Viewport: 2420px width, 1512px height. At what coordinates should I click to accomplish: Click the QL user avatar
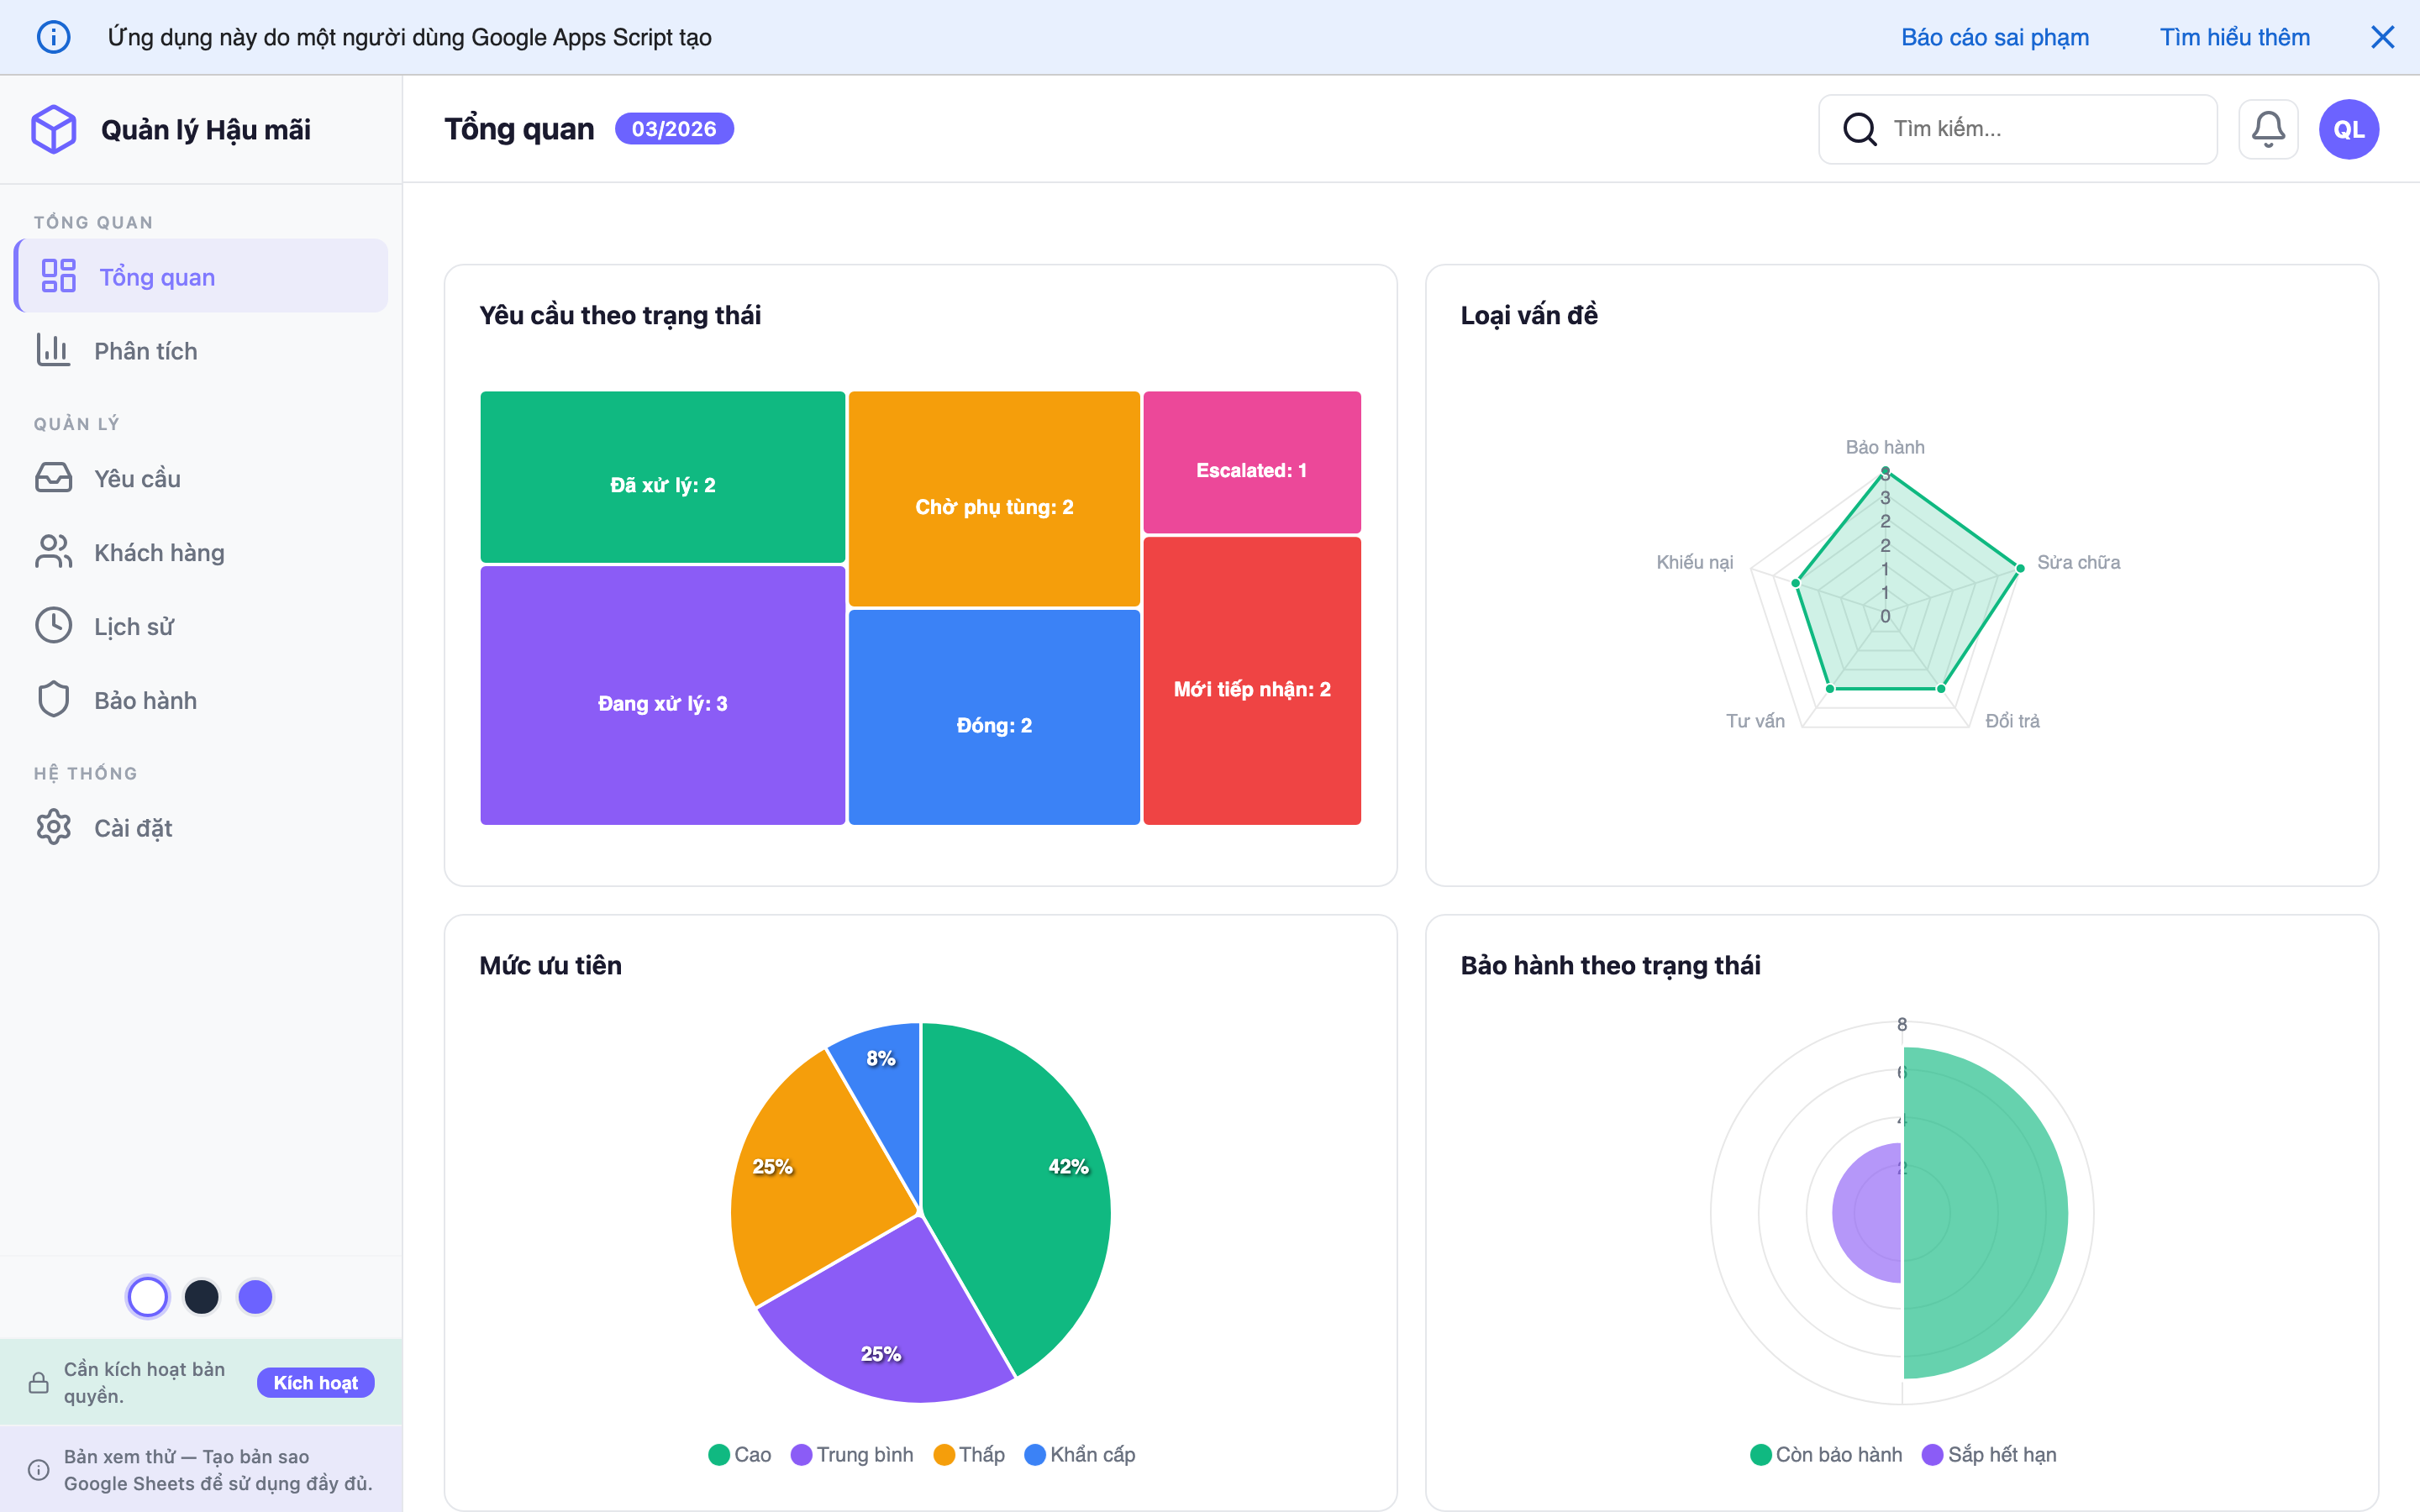click(2348, 129)
